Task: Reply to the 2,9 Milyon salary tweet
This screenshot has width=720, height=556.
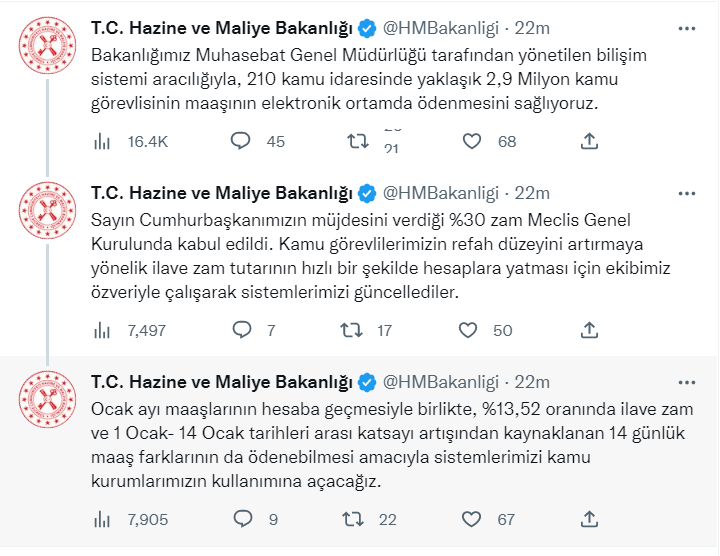Action: pyautogui.click(x=241, y=142)
